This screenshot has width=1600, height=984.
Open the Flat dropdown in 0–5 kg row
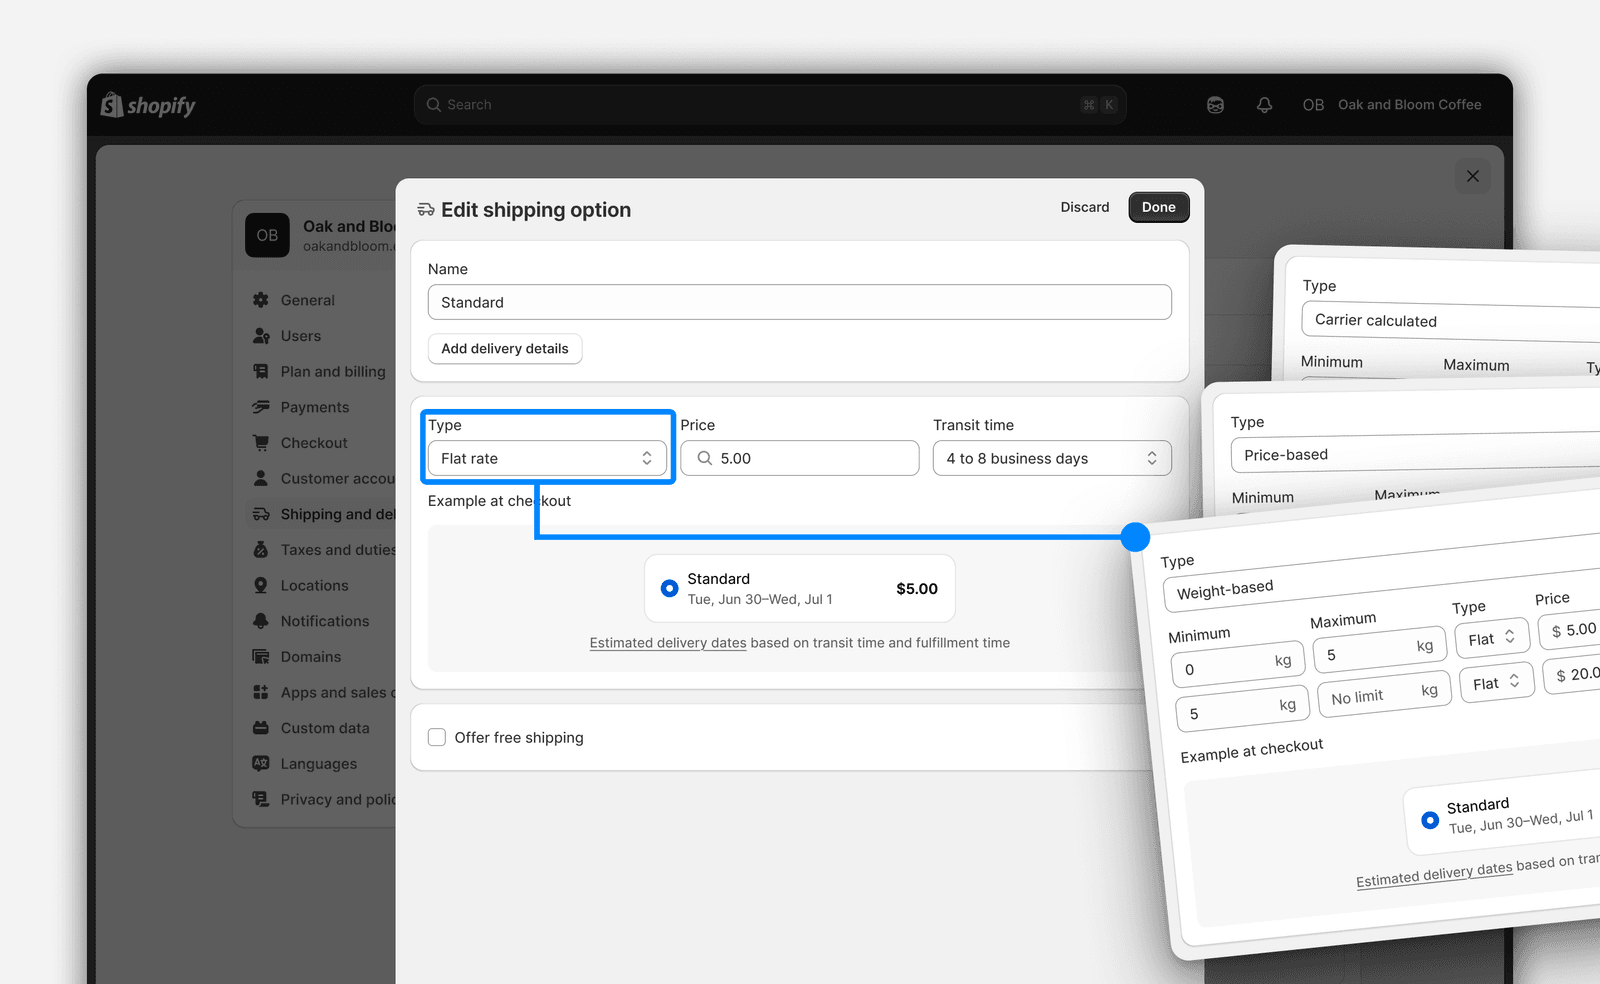[1492, 638]
